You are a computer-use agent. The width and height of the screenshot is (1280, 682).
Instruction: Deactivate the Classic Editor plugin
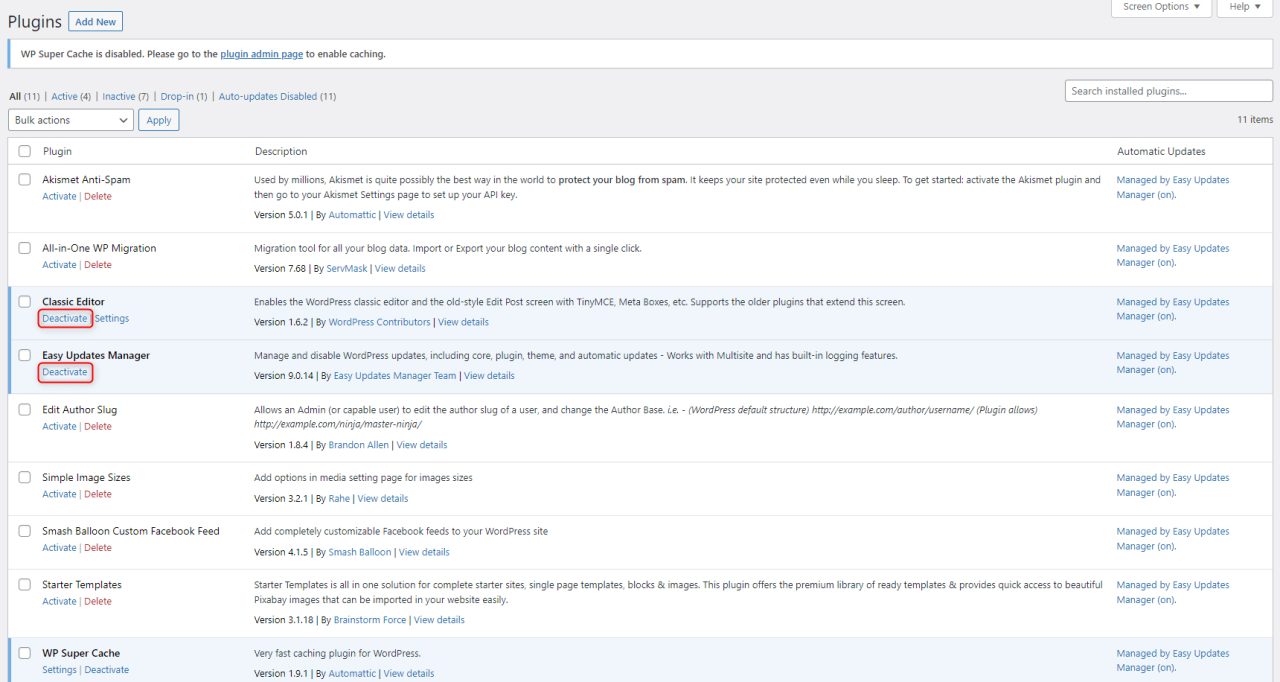pyautogui.click(x=64, y=318)
